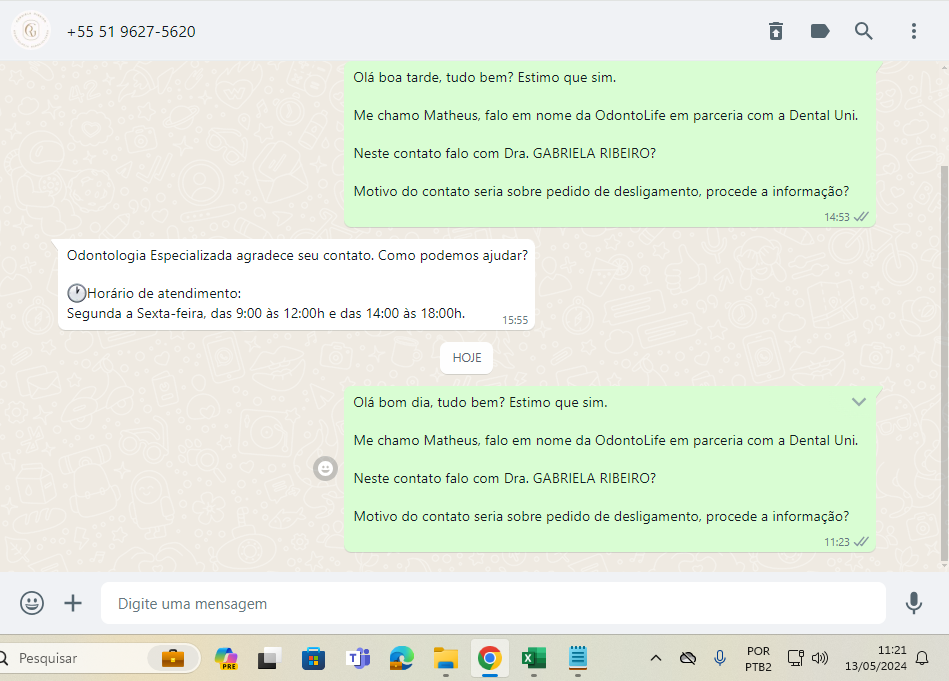
Task: Open Microsoft Teams from the taskbar
Action: click(x=358, y=658)
